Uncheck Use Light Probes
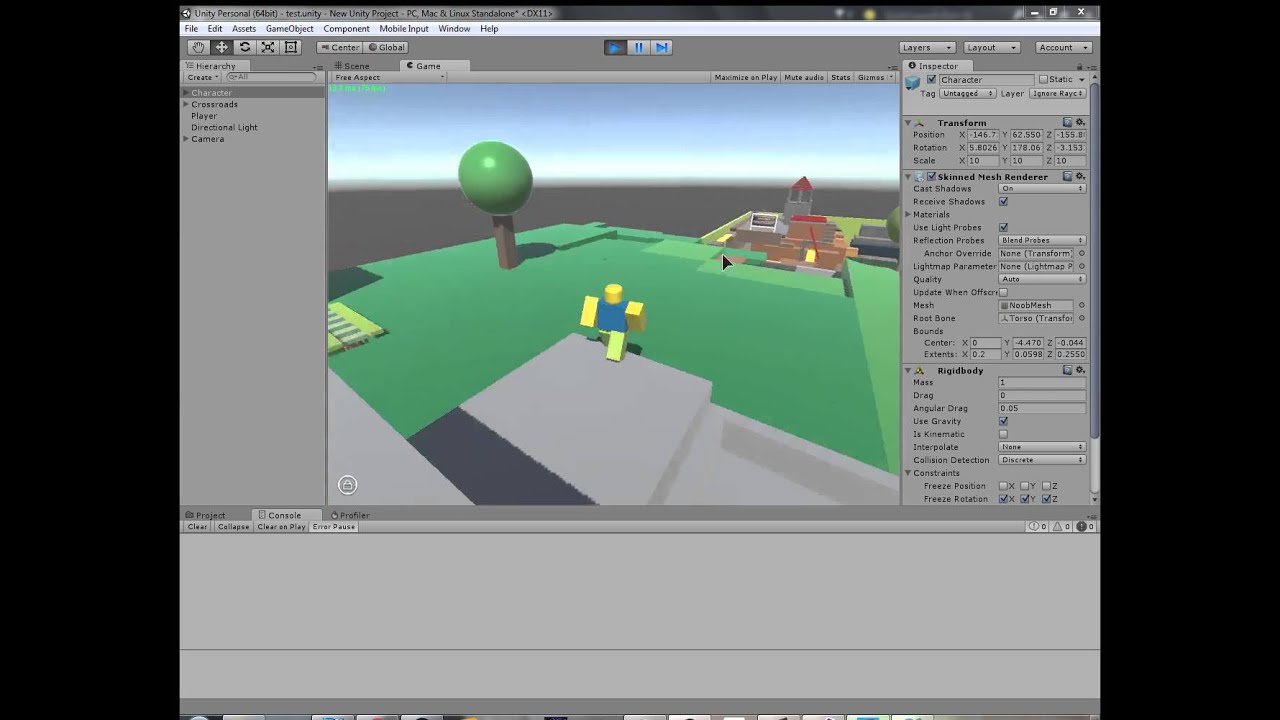This screenshot has width=1280, height=720. (1003, 227)
